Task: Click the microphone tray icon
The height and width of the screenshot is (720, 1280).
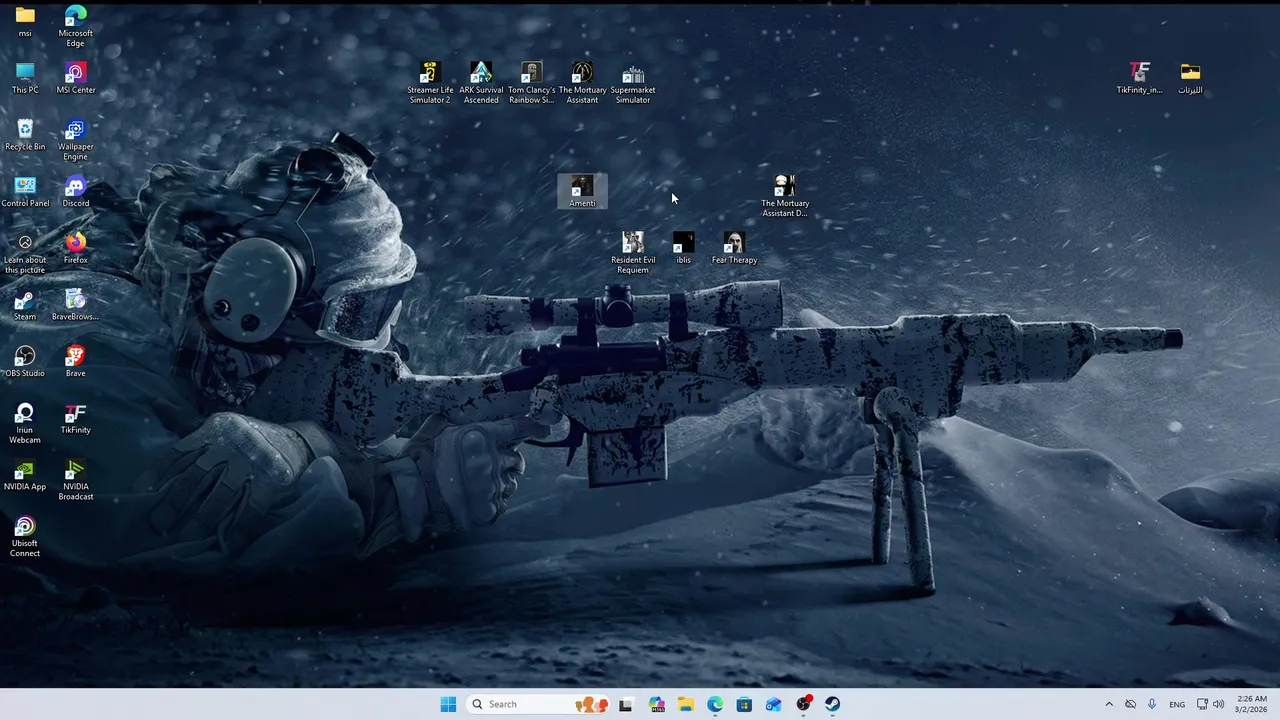Action: click(1152, 704)
